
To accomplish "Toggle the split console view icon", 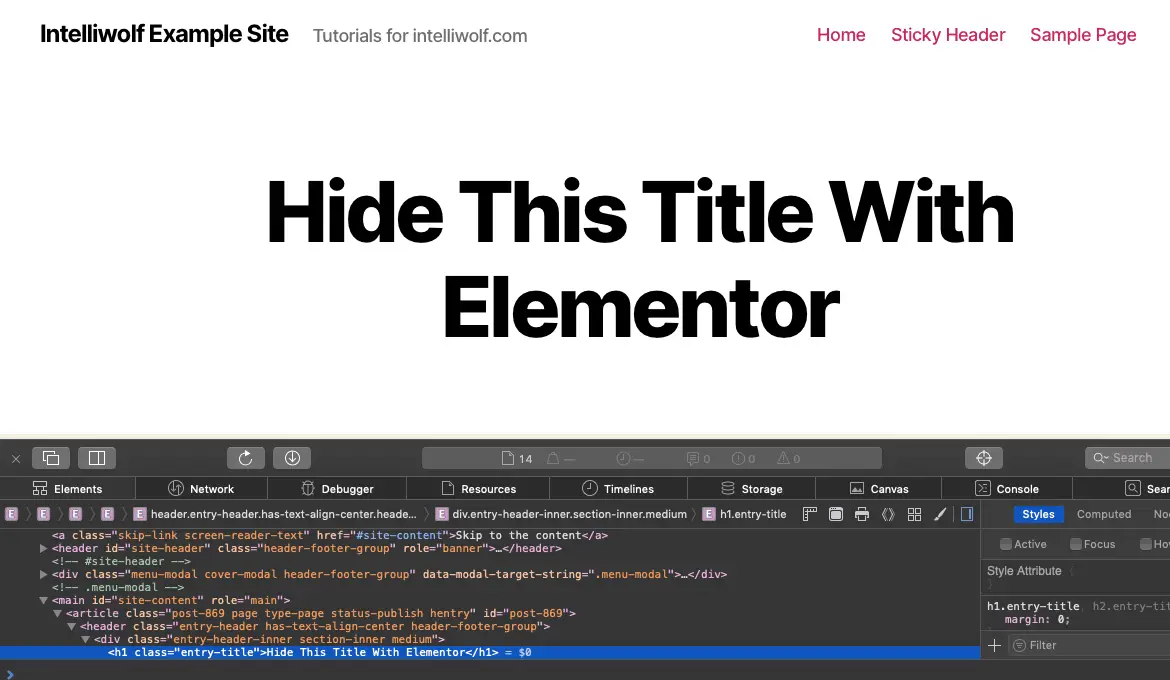I will [x=97, y=457].
